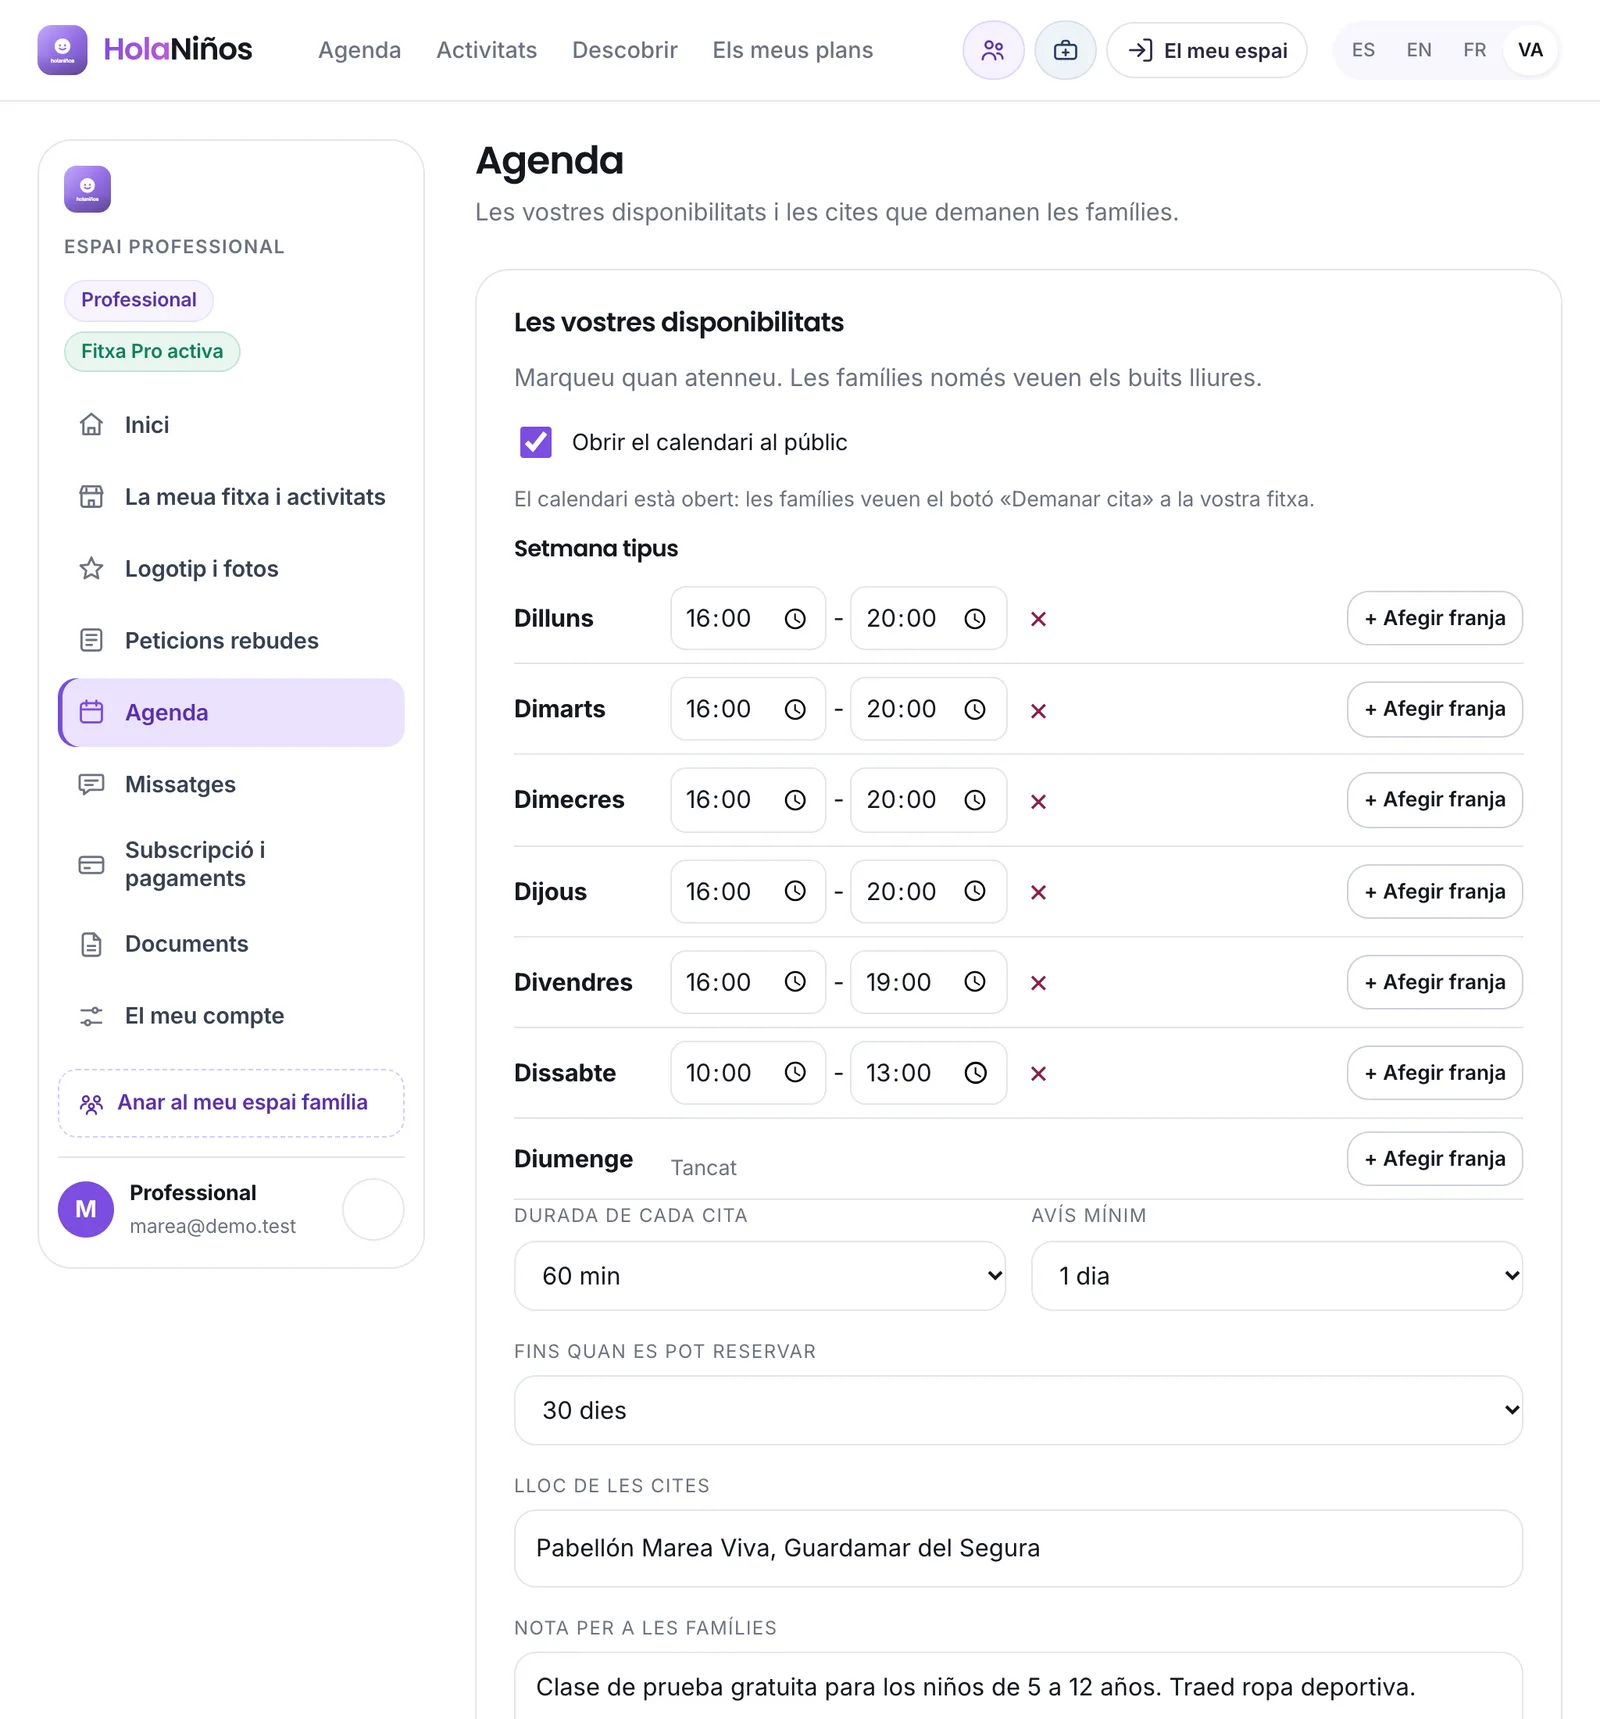The image size is (1600, 1719).
Task: Click the round toggle next to Professional account
Action: pyautogui.click(x=373, y=1209)
